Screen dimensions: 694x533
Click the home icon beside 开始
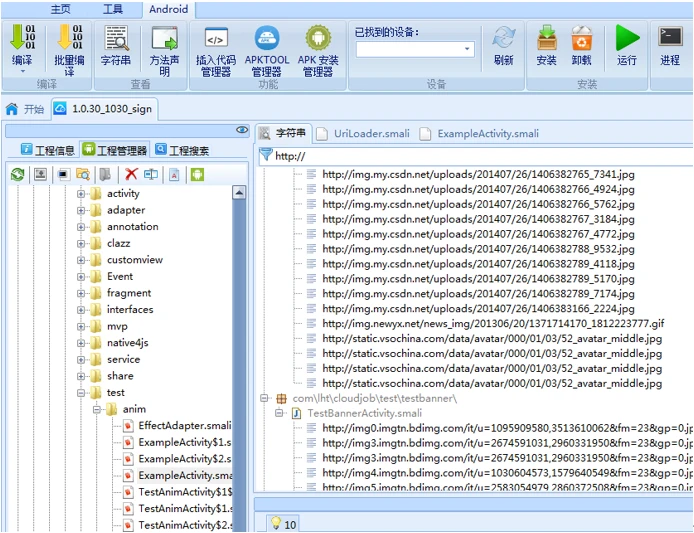pyautogui.click(x=12, y=109)
